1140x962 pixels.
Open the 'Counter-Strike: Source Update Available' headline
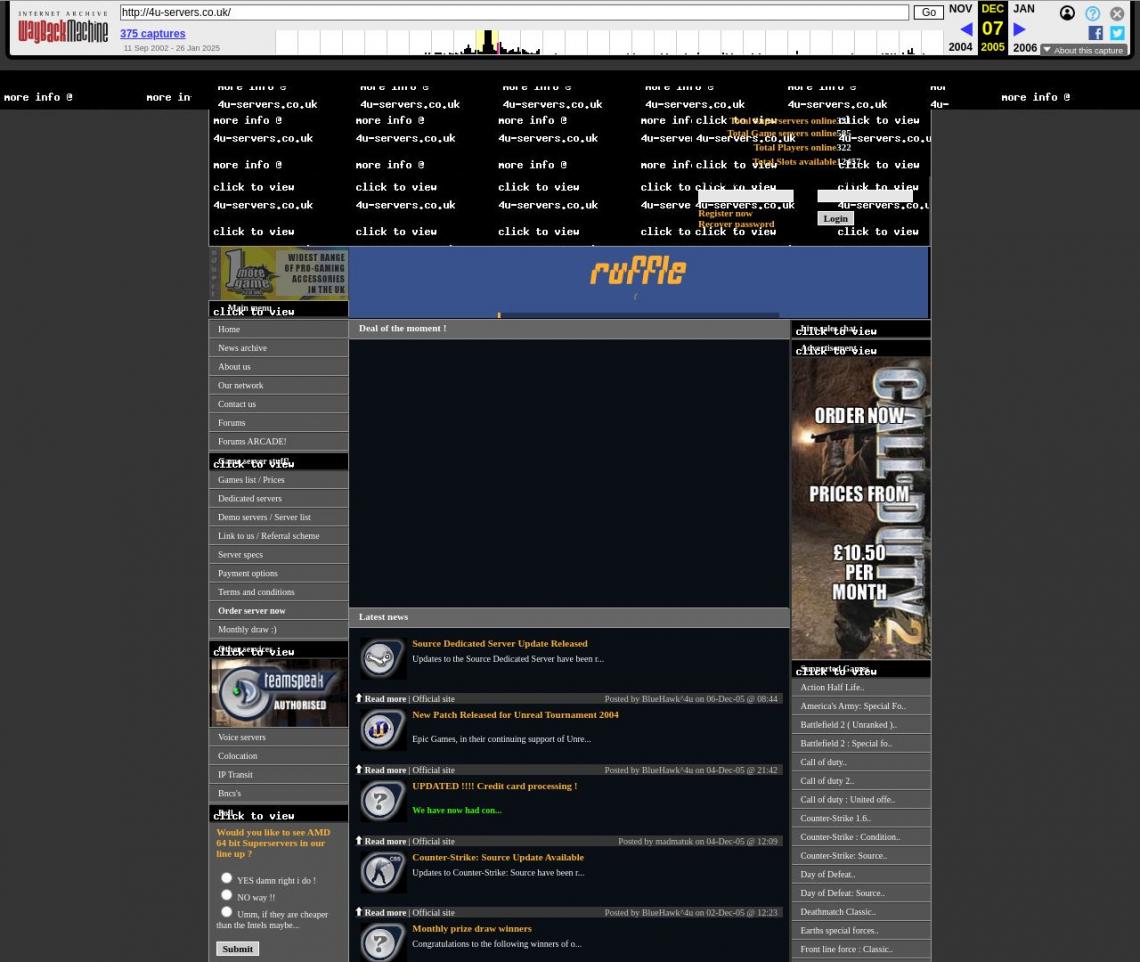coord(498,857)
